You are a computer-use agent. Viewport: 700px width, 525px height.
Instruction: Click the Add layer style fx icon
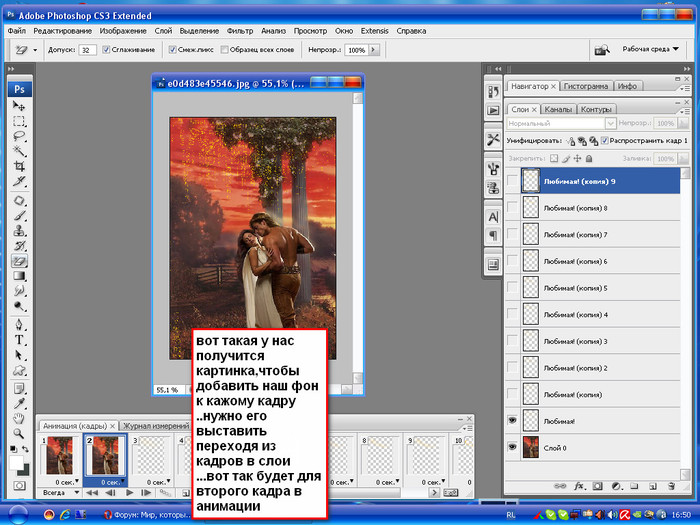[579, 486]
